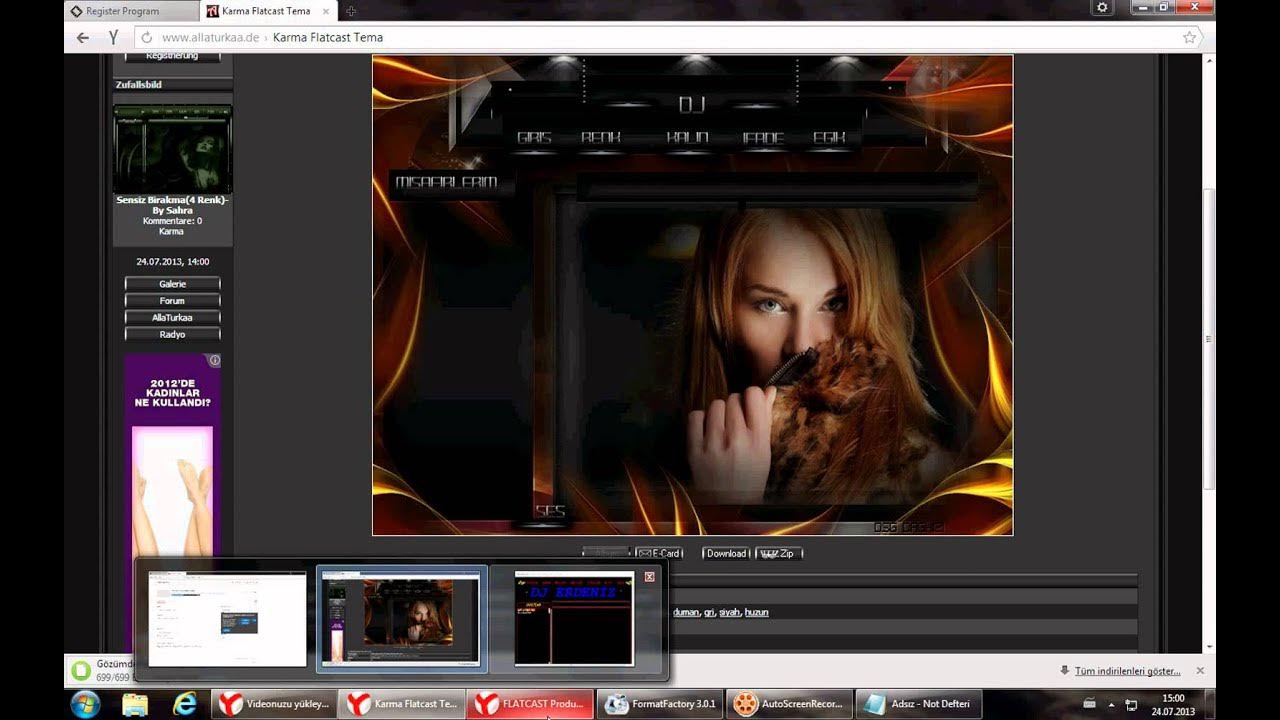Open the Windows Start menu
The width and height of the screenshot is (1280, 720).
coord(85,704)
